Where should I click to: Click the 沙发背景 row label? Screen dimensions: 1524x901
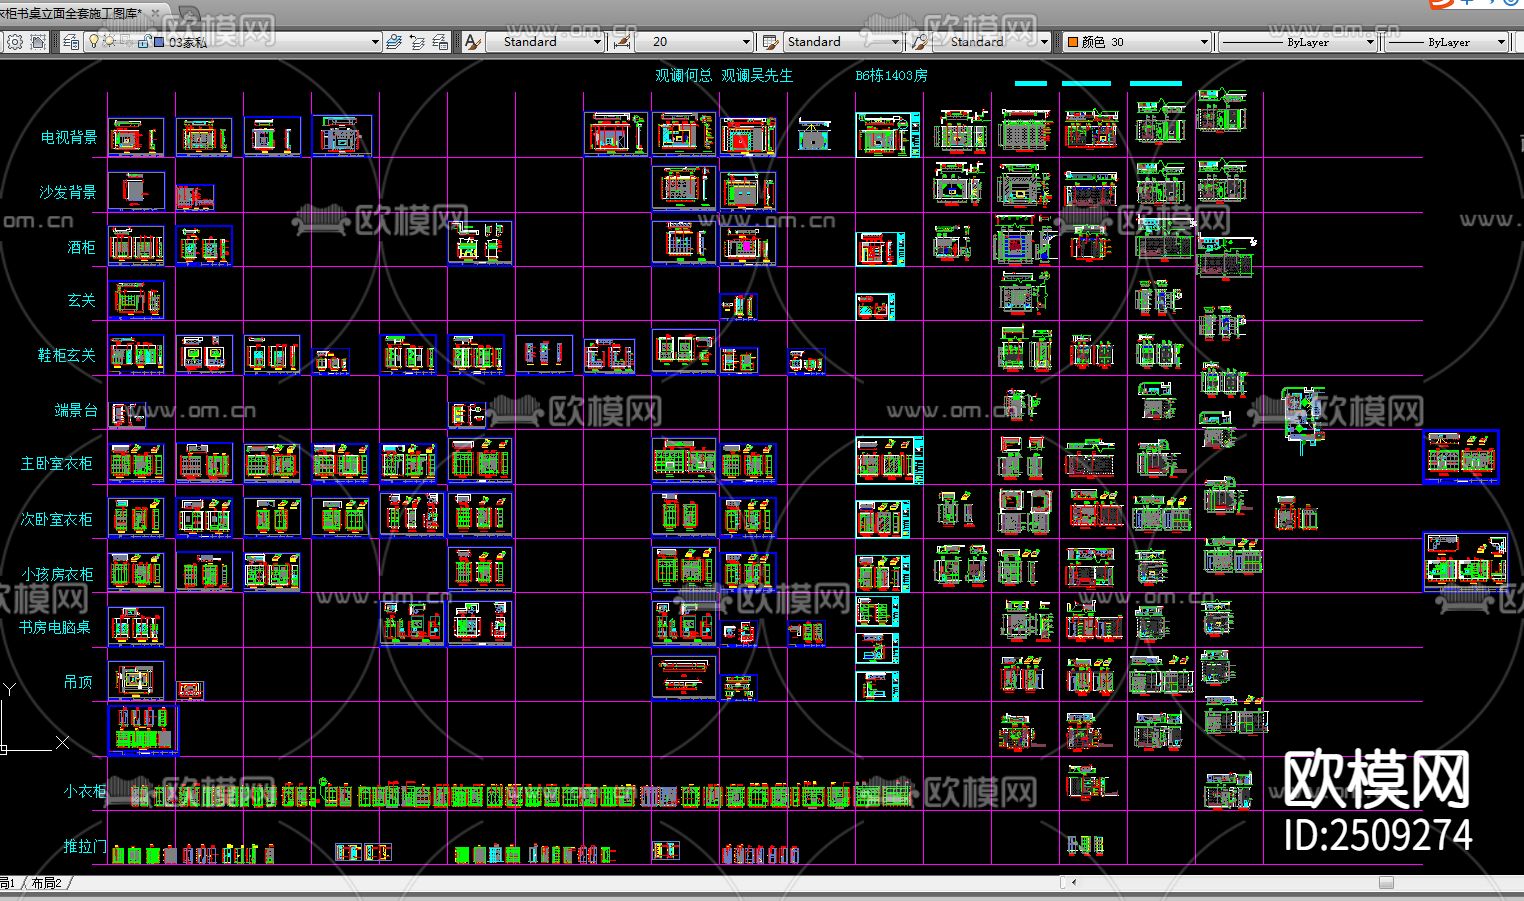click(68, 192)
